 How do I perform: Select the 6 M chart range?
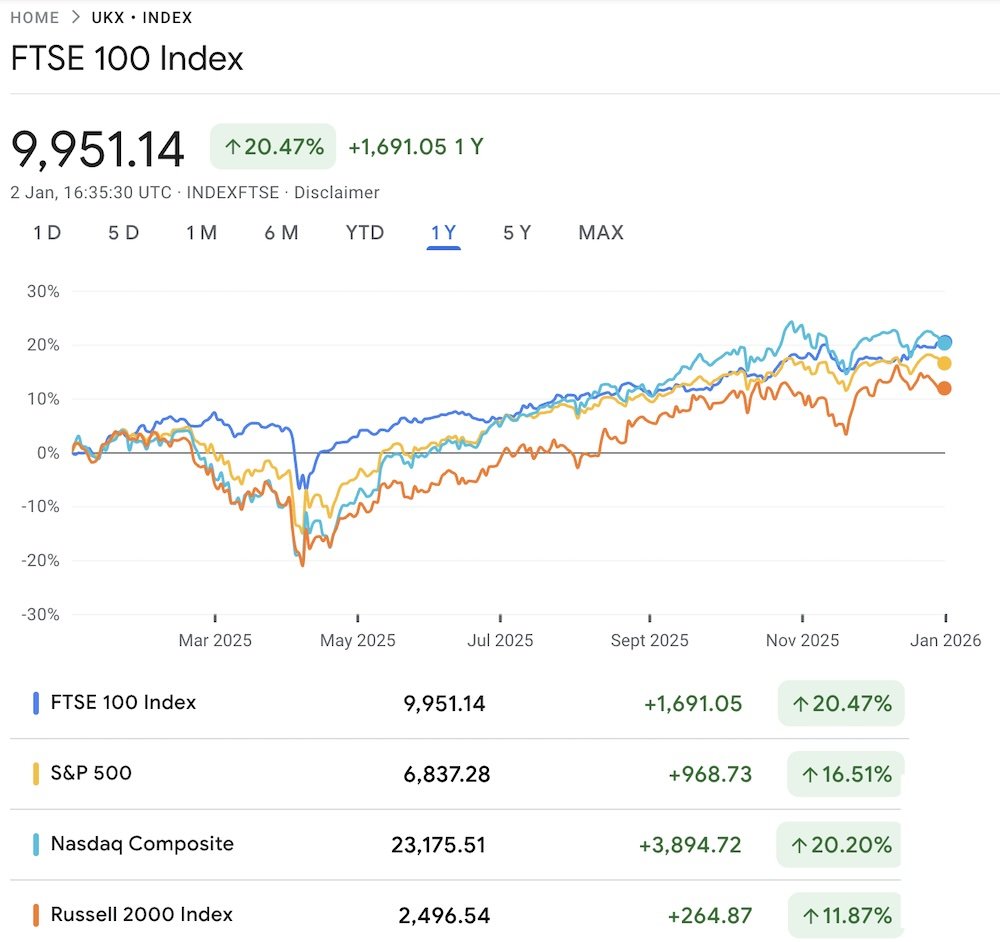coord(281,233)
